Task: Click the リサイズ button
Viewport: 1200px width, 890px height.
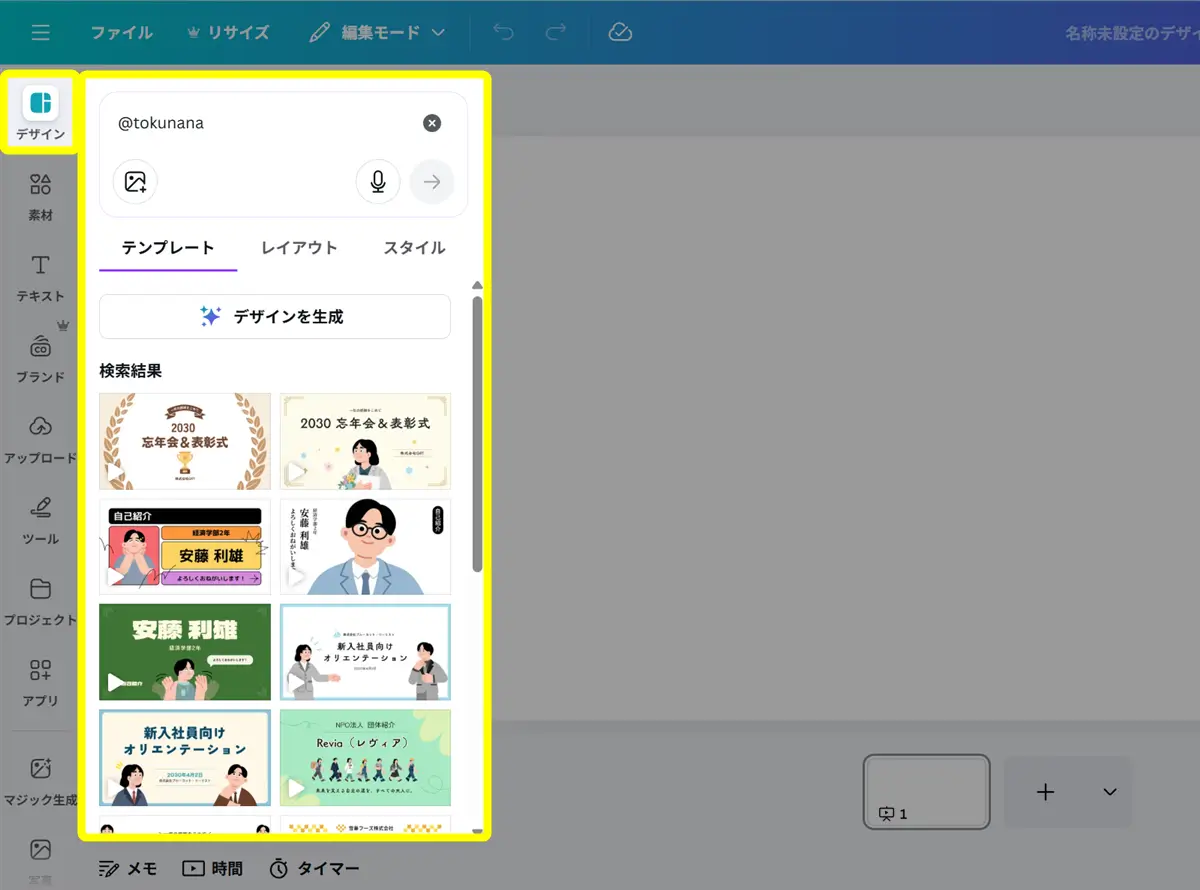Action: point(228,33)
